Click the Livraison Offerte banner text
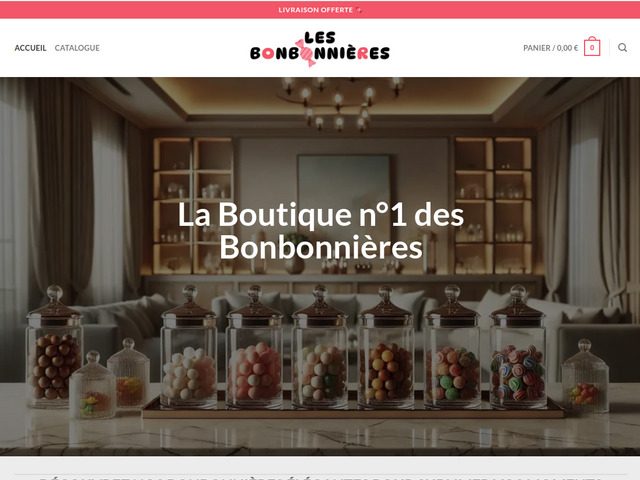The height and width of the screenshot is (480, 640). click(316, 10)
